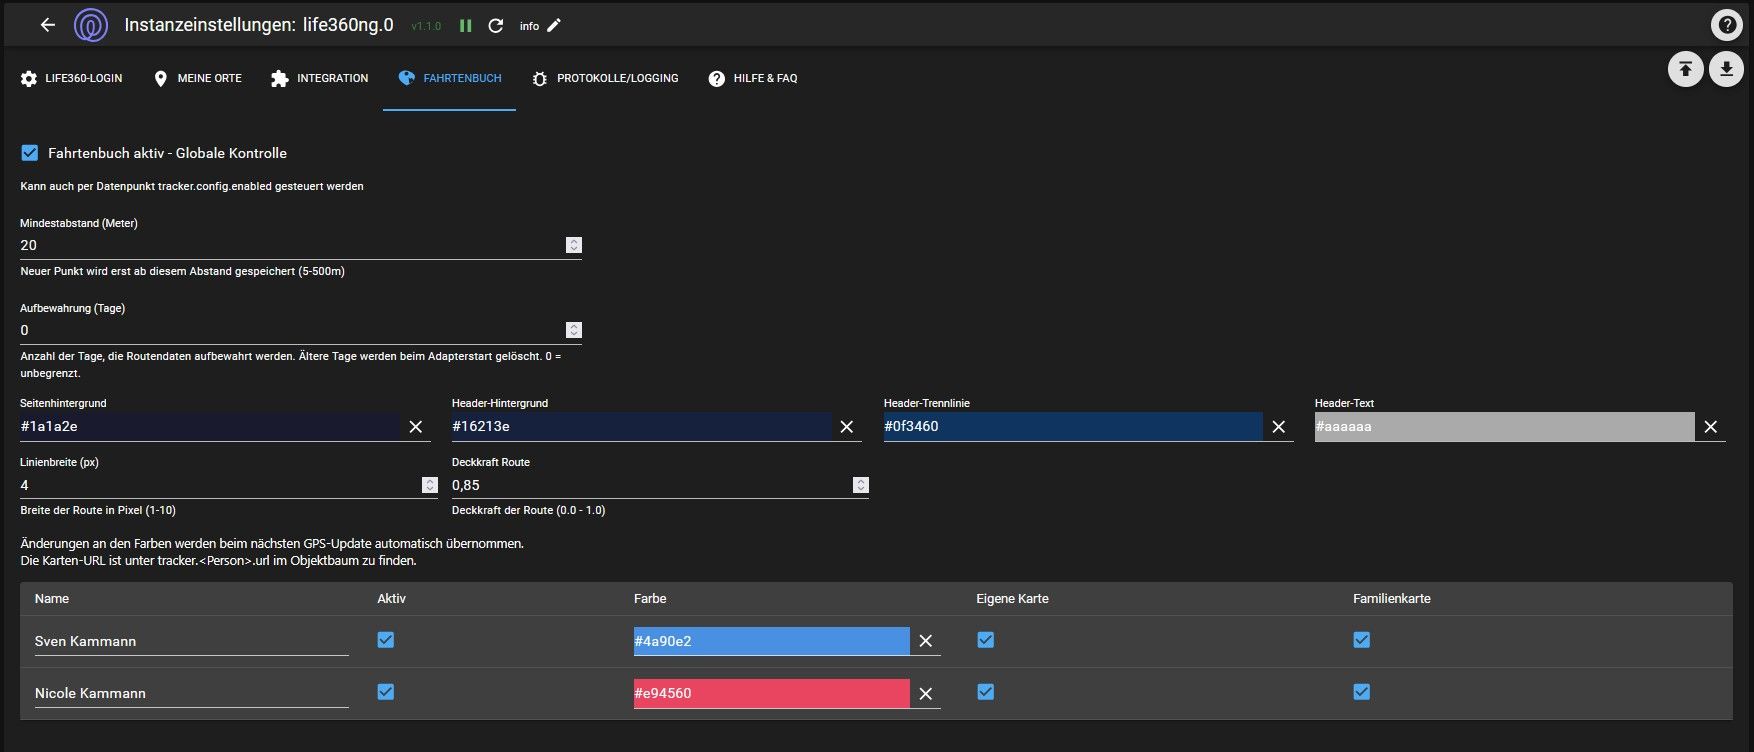Adjust the Mindestabstand spinner arrows

click(x=573, y=245)
